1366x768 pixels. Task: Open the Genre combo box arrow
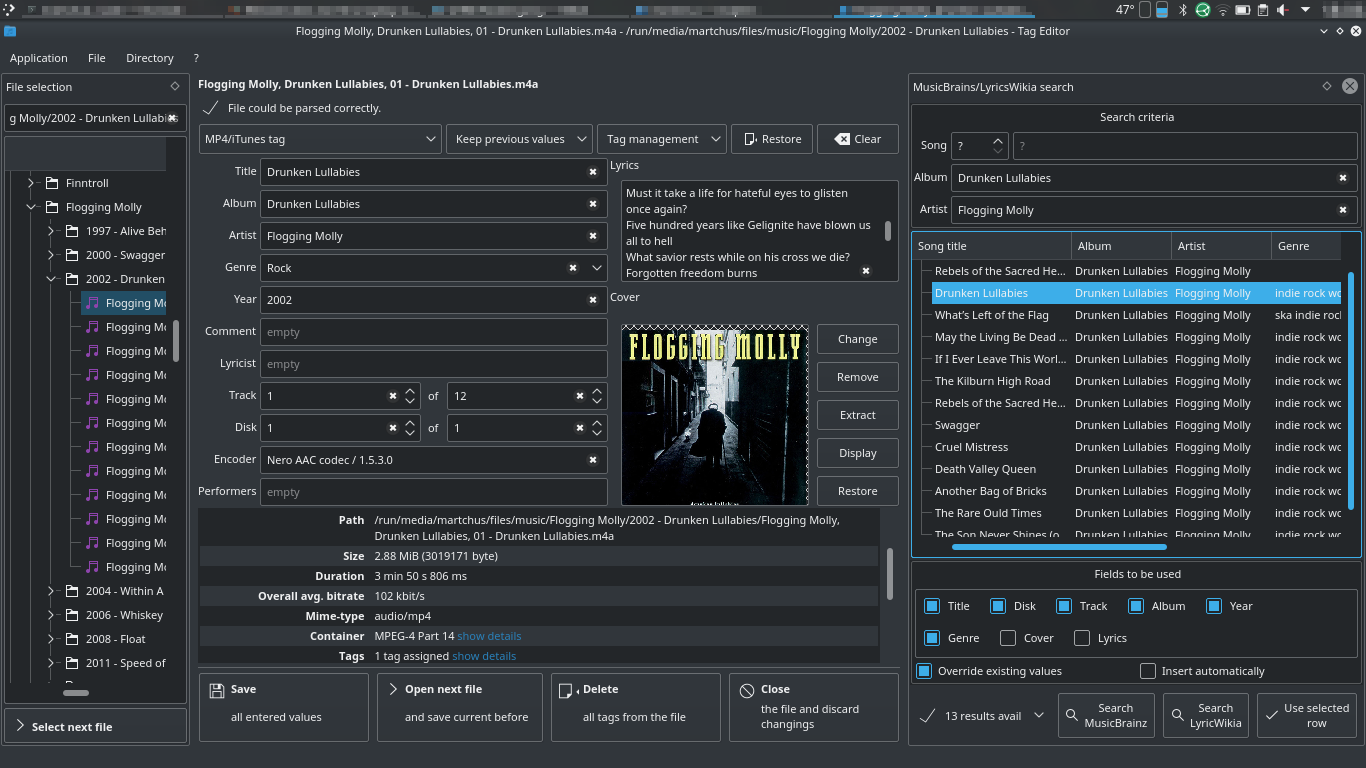point(597,268)
